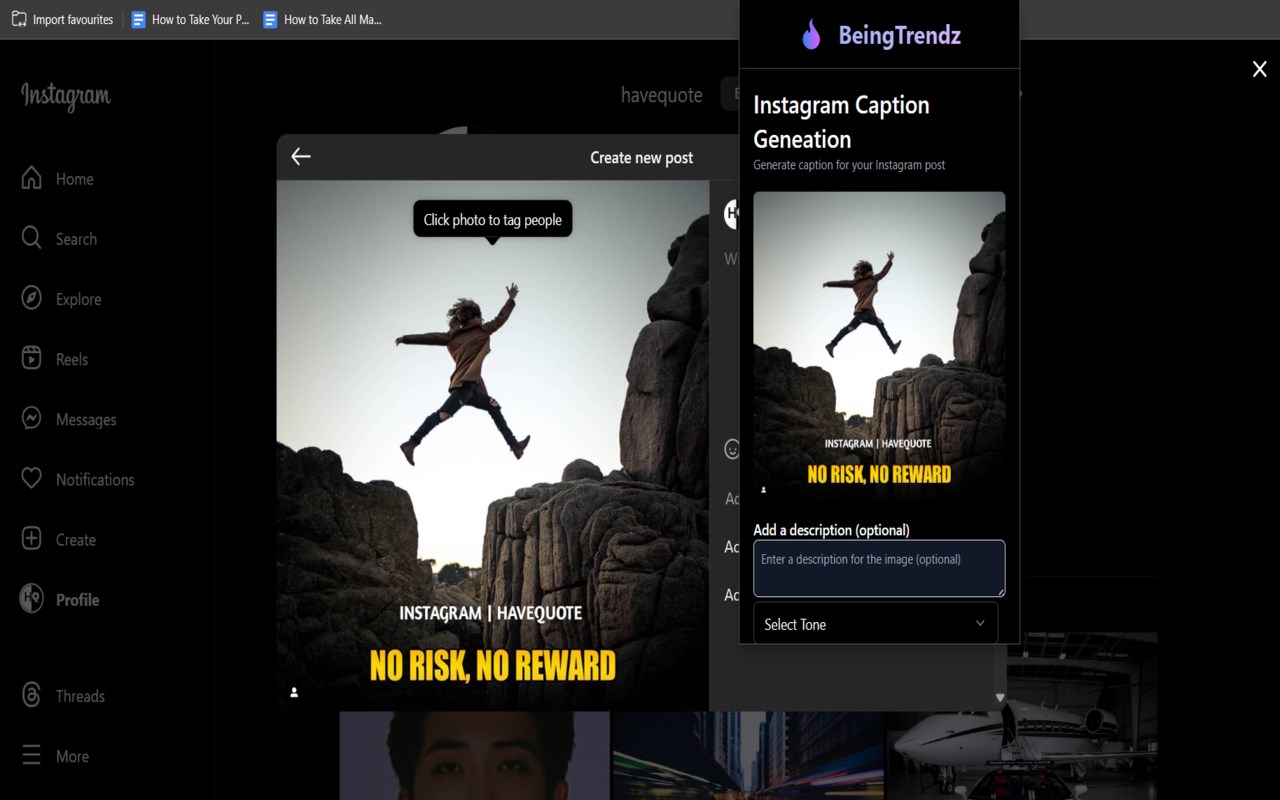This screenshot has width=1280, height=800.
Task: Click the 'Messages' label in sidebar
Action: click(x=86, y=419)
